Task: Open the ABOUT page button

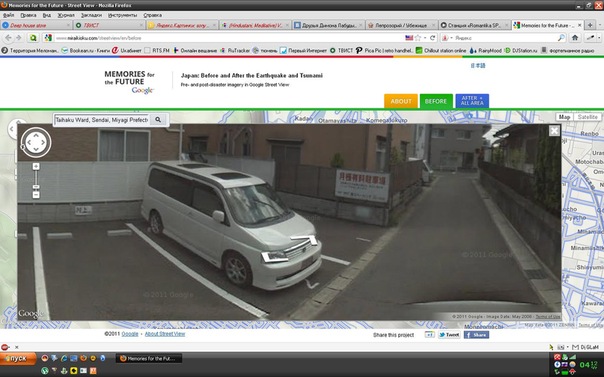Action: tap(401, 101)
